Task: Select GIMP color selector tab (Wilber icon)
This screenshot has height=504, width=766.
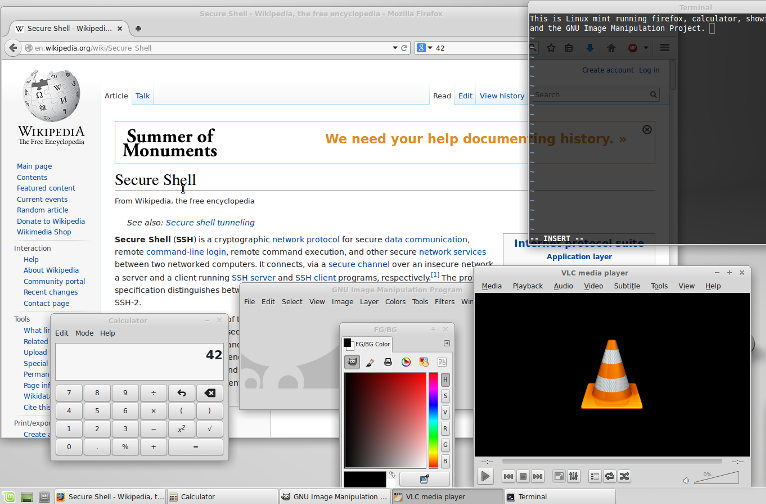Action: pos(352,362)
